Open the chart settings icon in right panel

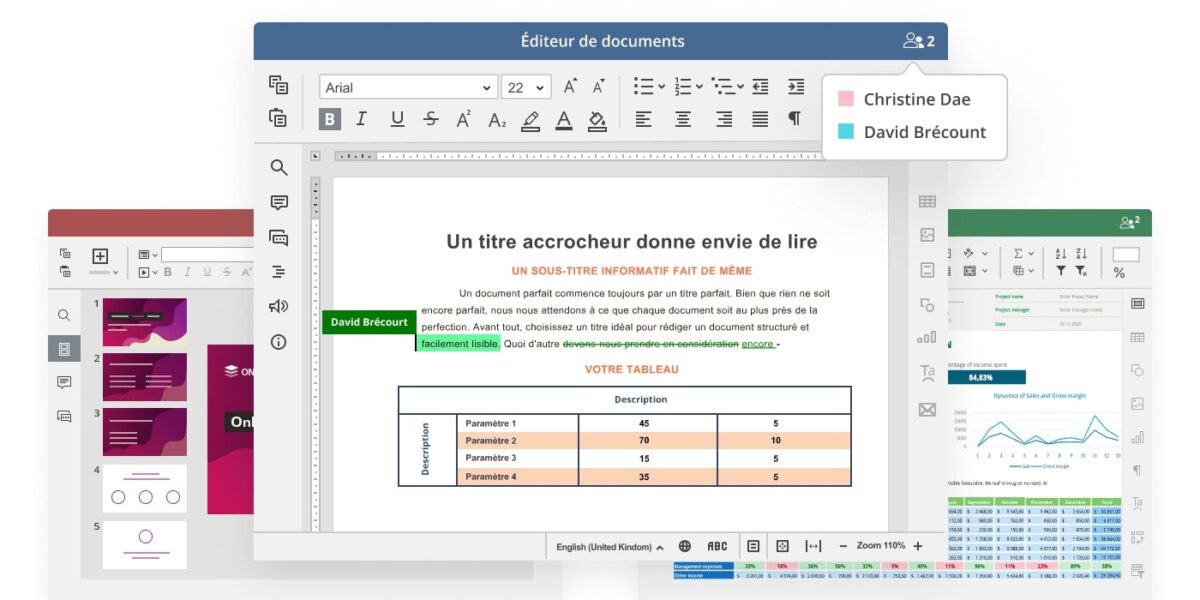click(x=927, y=337)
